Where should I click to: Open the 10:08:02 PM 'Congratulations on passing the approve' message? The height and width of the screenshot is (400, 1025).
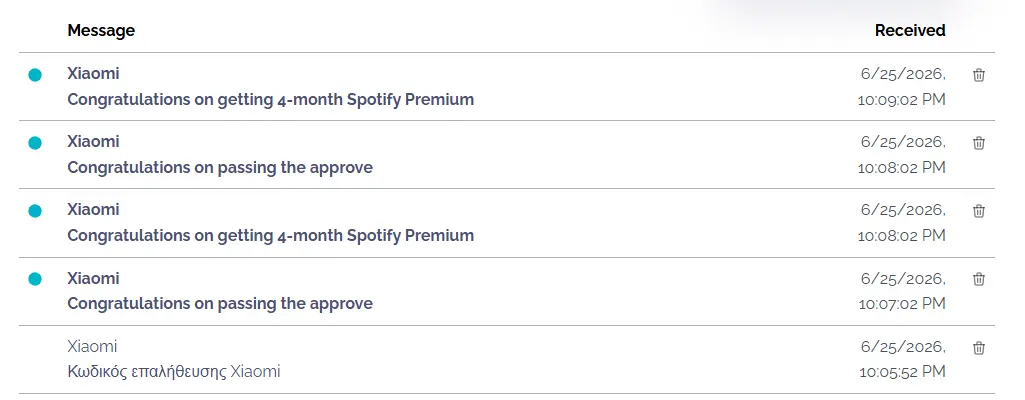click(x=220, y=167)
